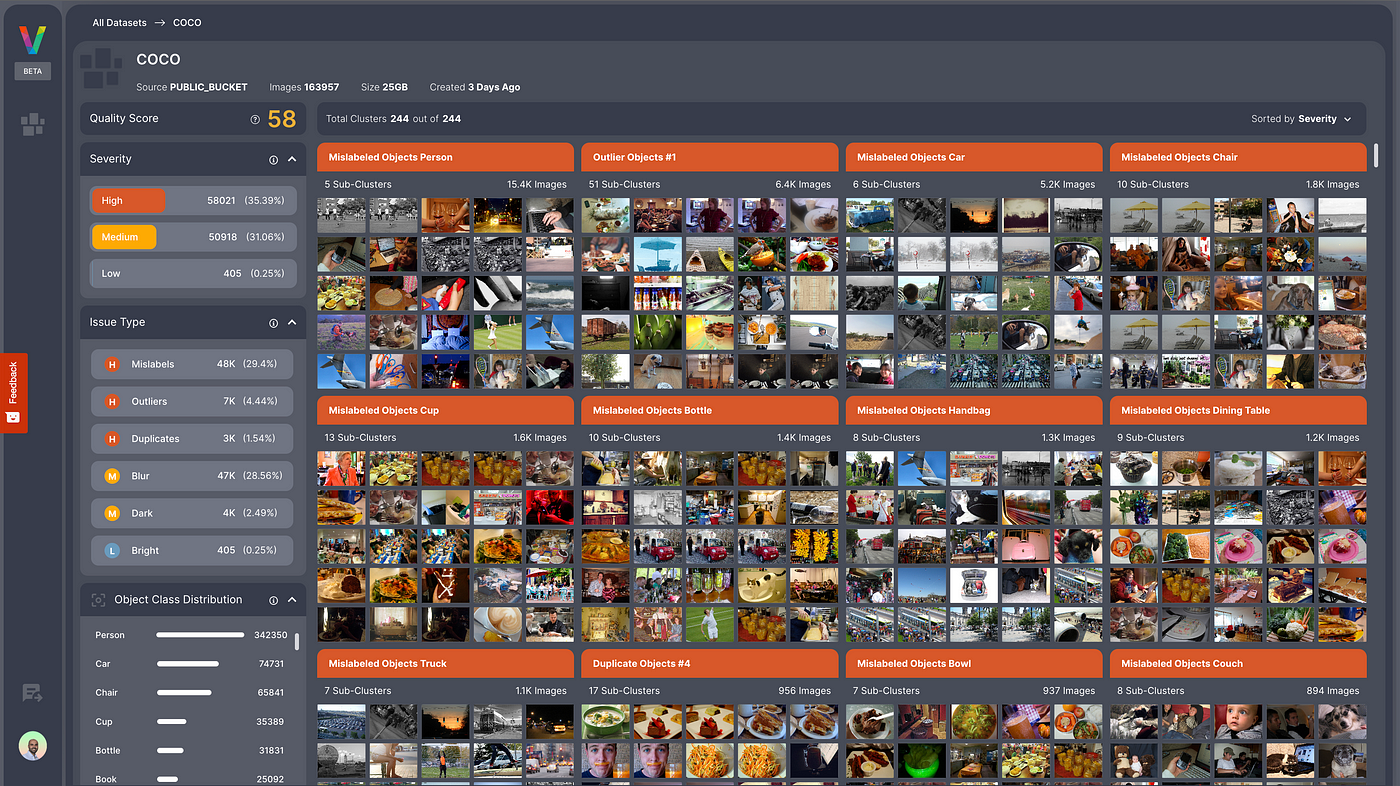Image resolution: width=1400 pixels, height=786 pixels.
Task: Open the Feedback side tab
Action: tap(13, 393)
